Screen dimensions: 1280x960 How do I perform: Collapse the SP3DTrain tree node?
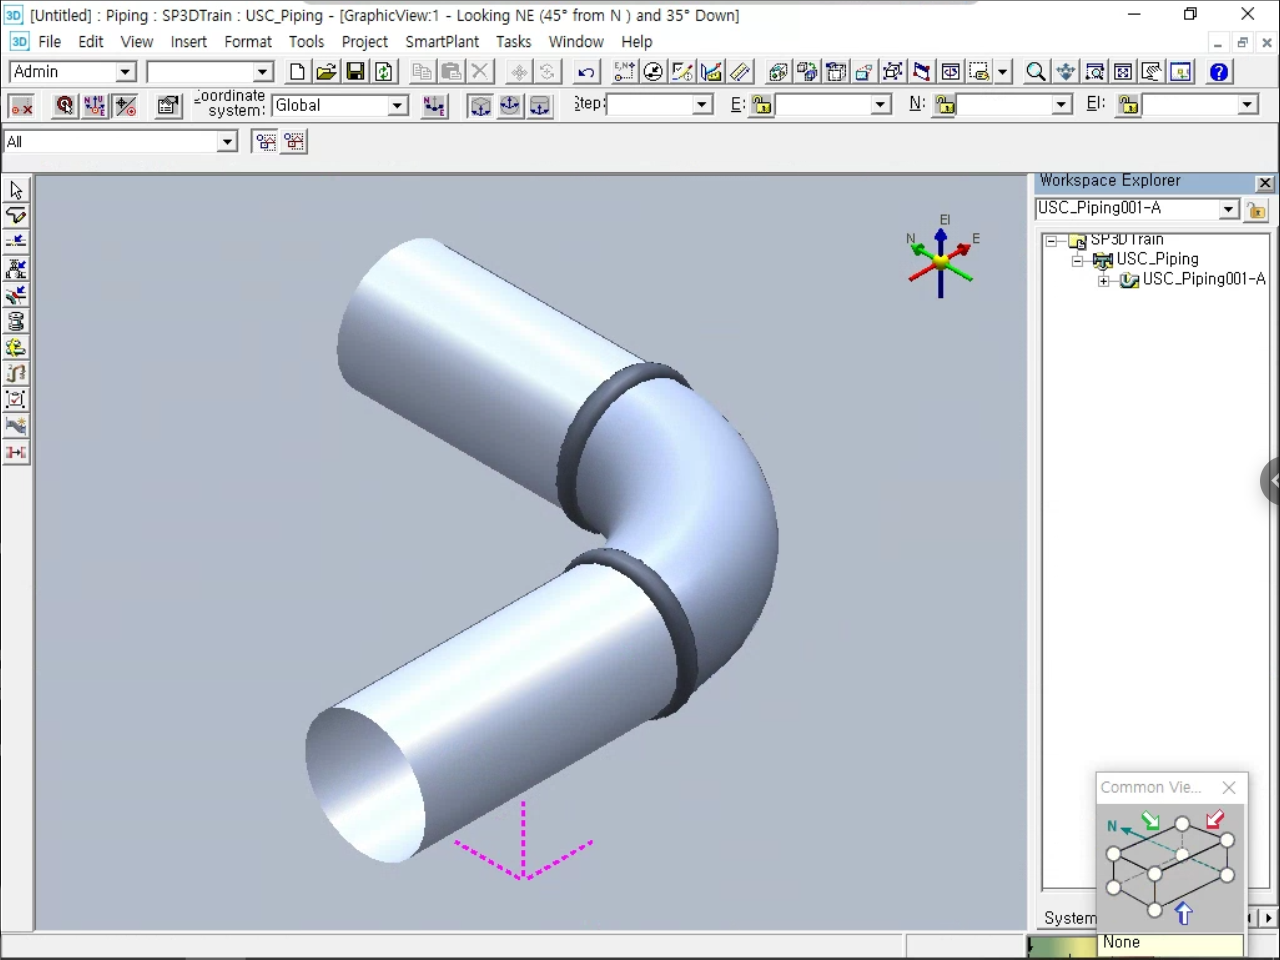(1051, 241)
